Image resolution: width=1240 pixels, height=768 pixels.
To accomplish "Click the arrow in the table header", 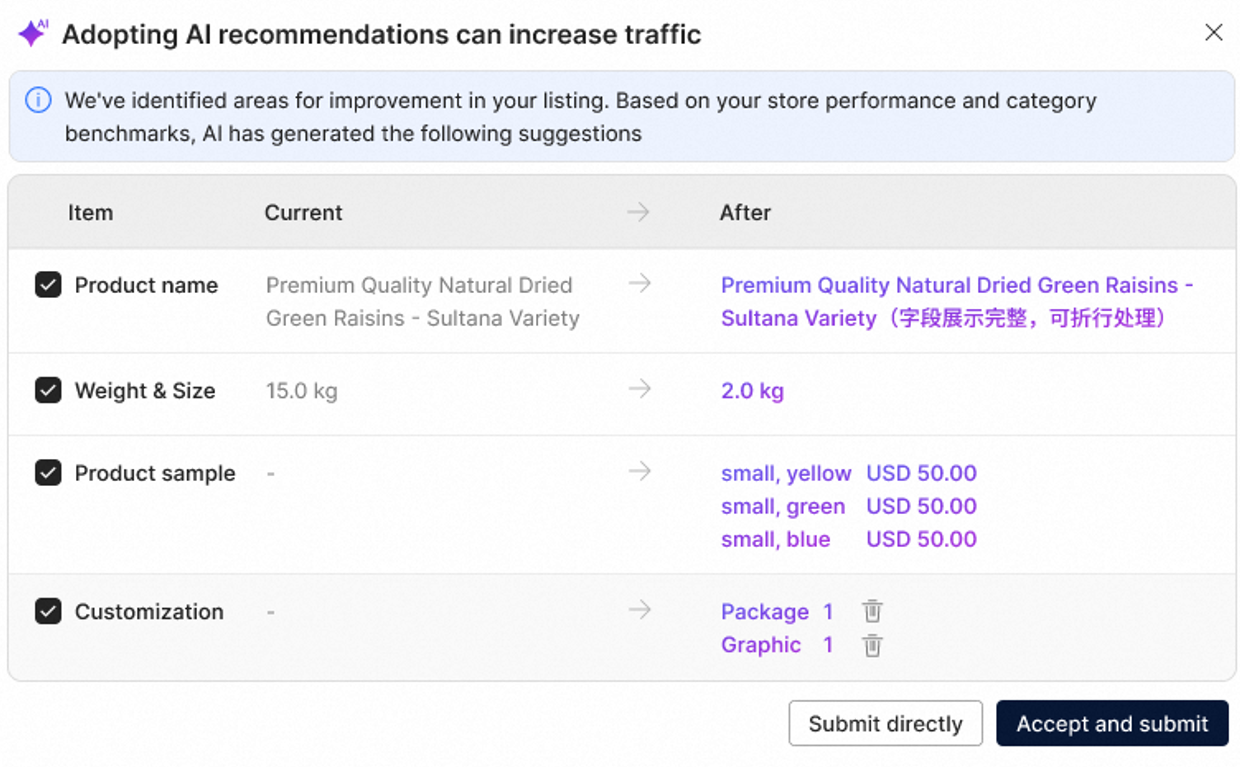I will pyautogui.click(x=638, y=212).
